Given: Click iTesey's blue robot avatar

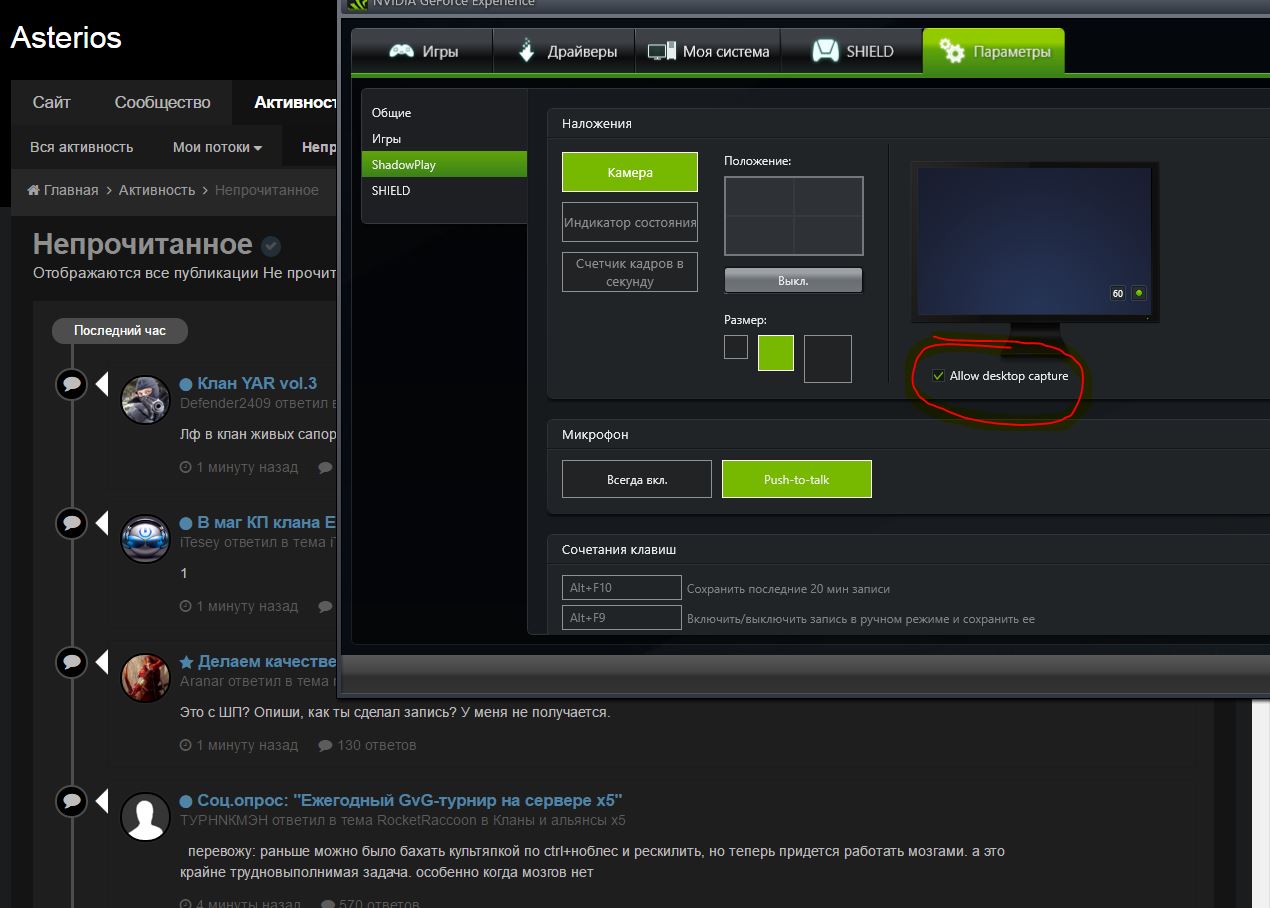Looking at the screenshot, I should pos(145,540).
